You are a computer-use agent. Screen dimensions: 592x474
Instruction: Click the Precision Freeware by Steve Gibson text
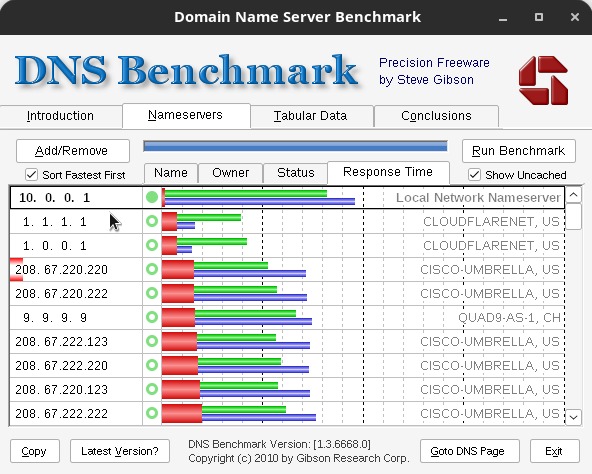click(x=434, y=71)
